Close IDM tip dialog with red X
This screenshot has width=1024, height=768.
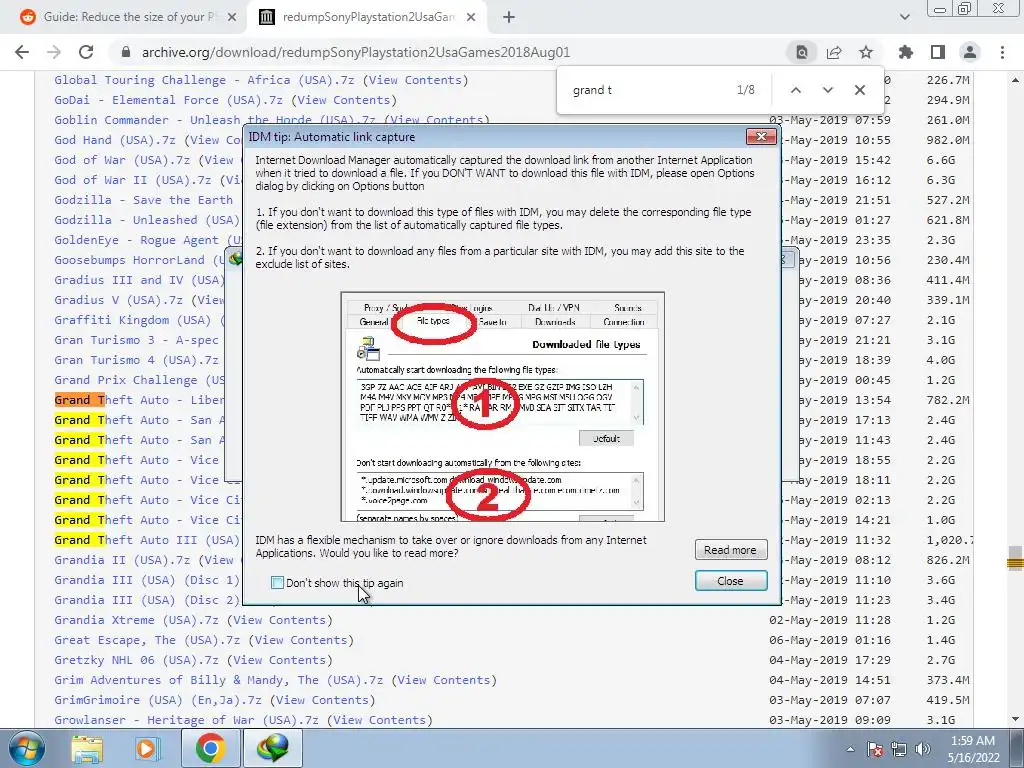click(761, 136)
